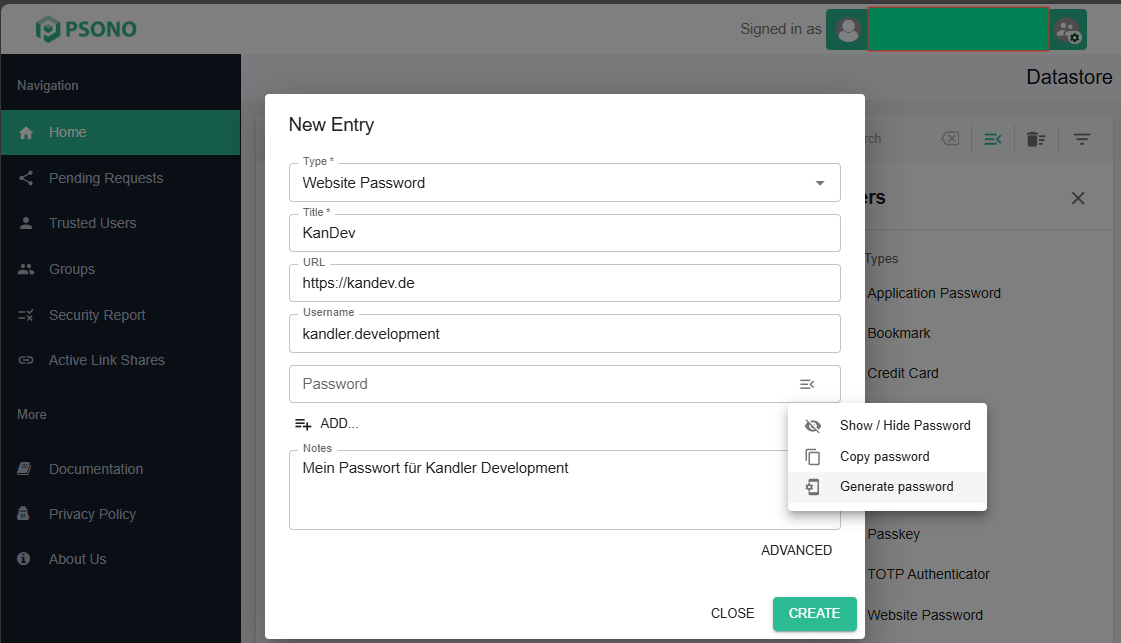Go to Trusted Users page

pos(92,223)
